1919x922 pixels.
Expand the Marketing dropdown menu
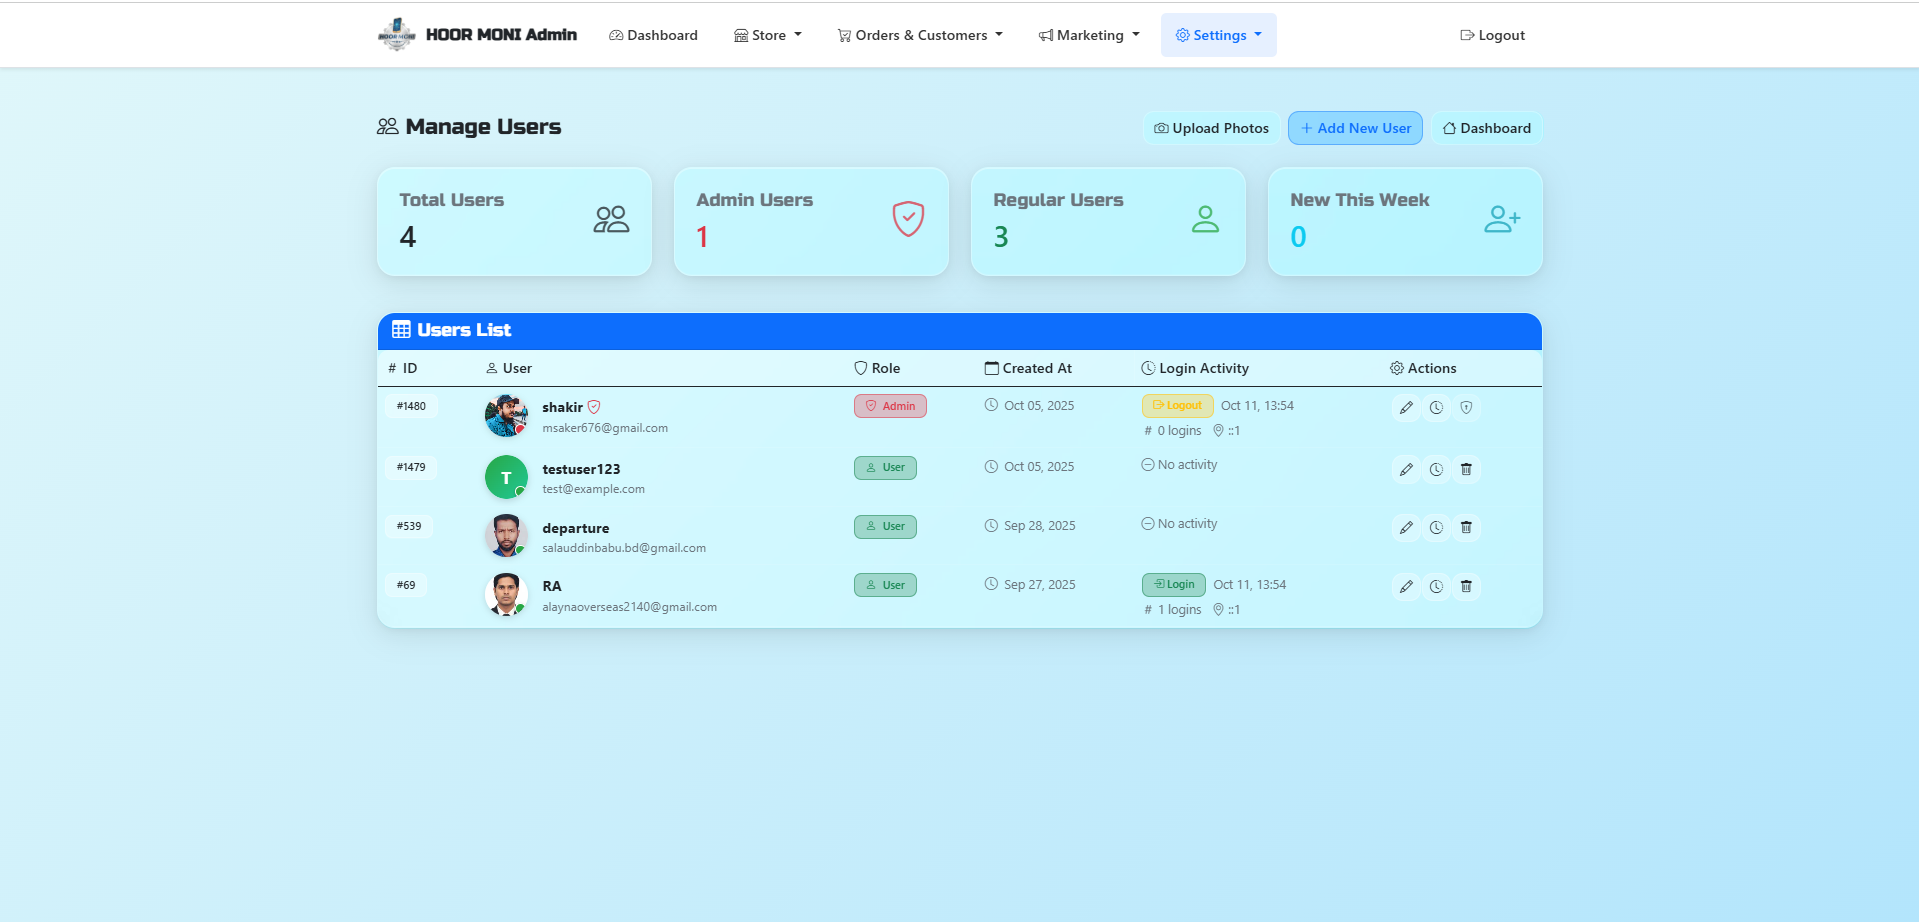[1089, 35]
